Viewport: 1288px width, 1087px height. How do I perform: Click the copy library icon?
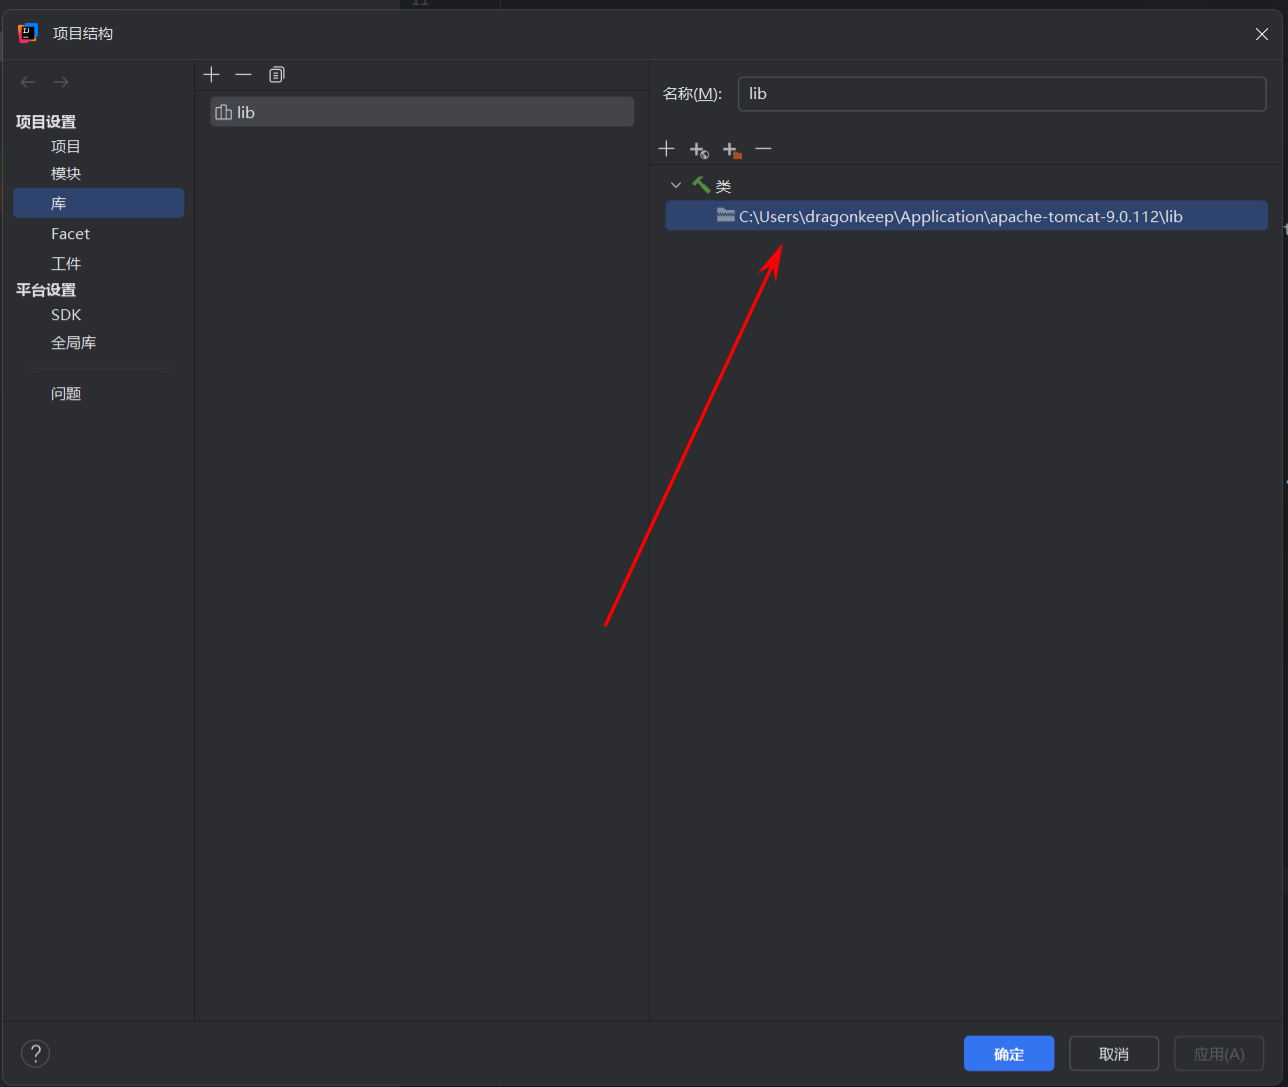(x=277, y=75)
